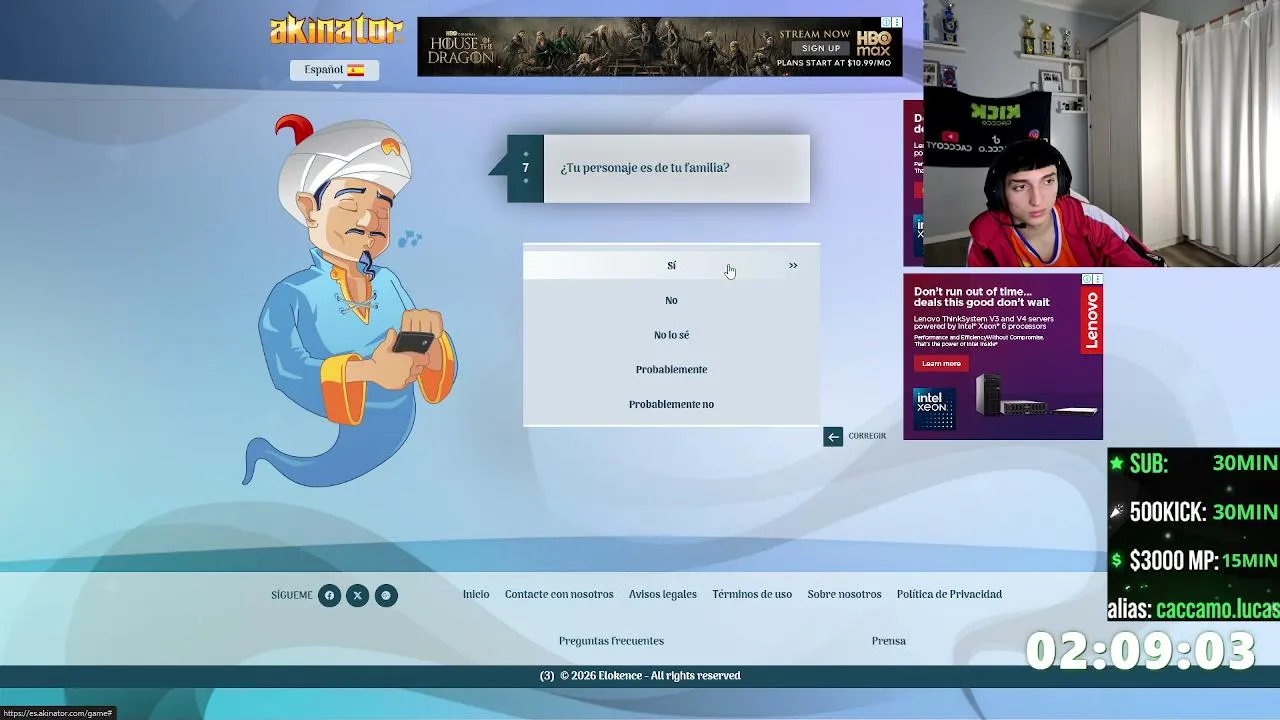Click the House of the Dragon banner ad

coord(660,47)
